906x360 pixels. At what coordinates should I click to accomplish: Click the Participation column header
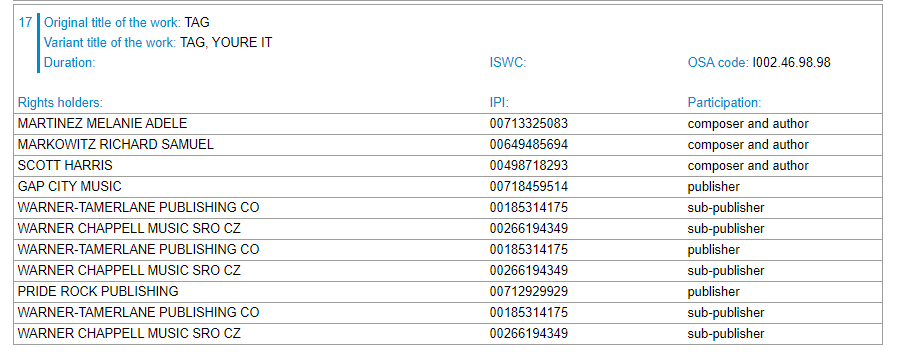(725, 103)
